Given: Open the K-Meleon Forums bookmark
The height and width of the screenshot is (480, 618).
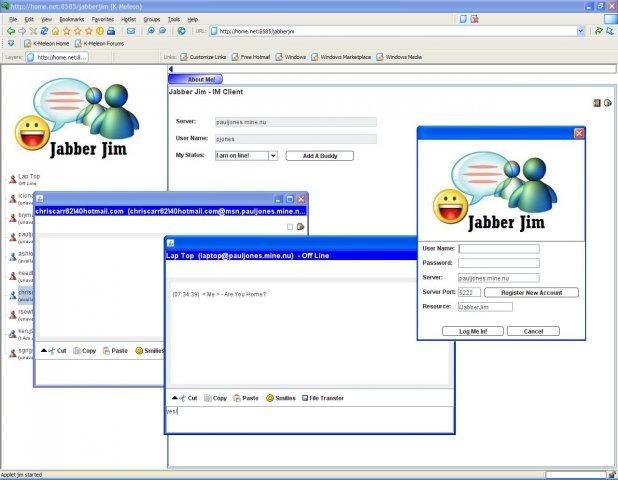Looking at the screenshot, I should (x=99, y=43).
